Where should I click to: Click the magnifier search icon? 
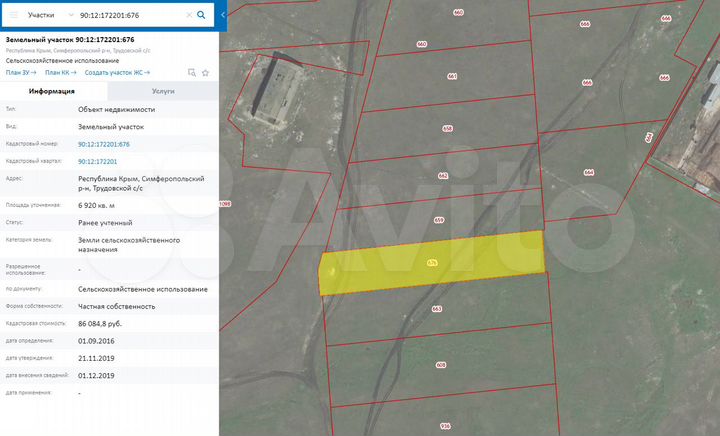pos(201,15)
